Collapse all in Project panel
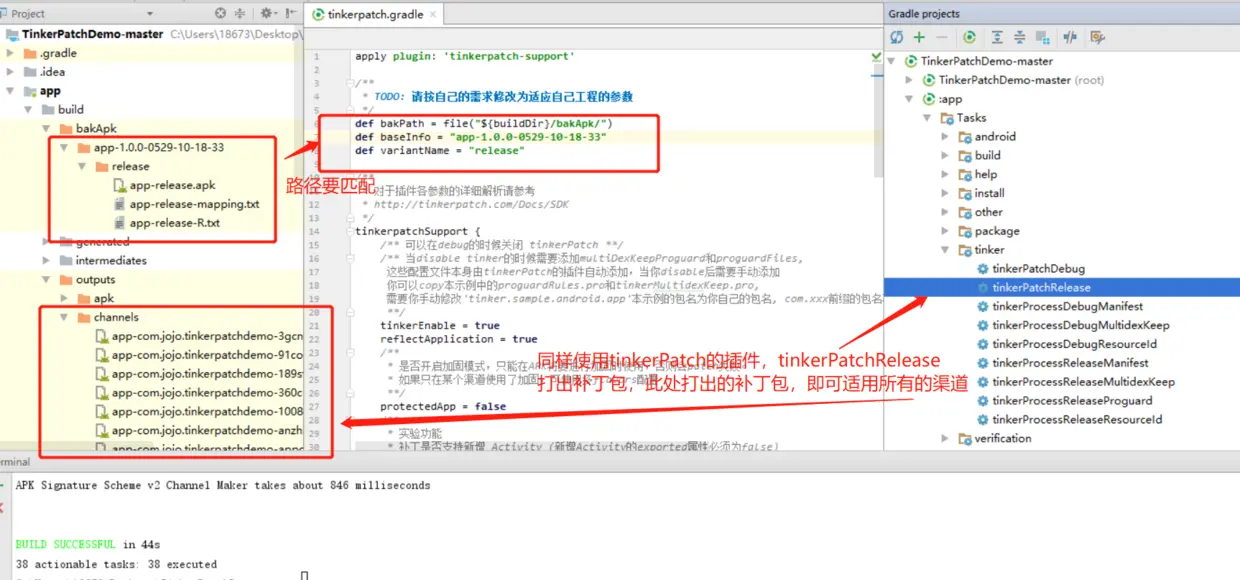1240x580 pixels. (240, 14)
